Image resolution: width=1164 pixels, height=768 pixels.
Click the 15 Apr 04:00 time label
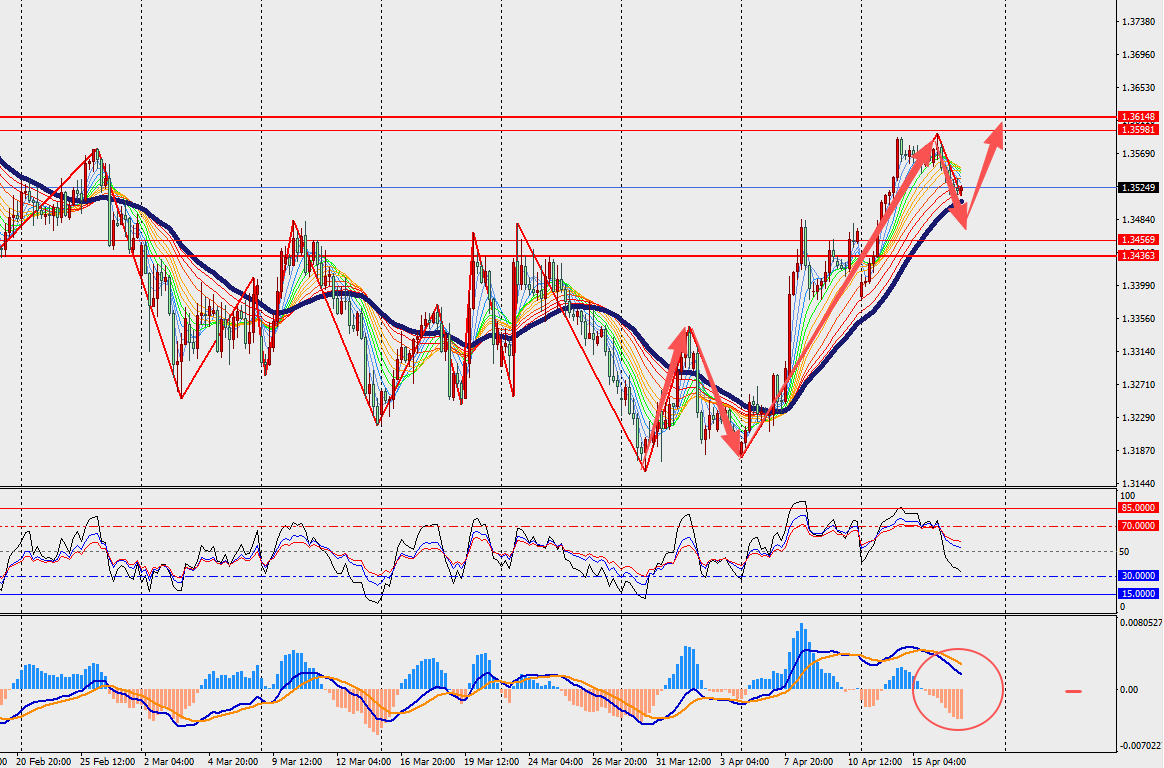(x=940, y=761)
